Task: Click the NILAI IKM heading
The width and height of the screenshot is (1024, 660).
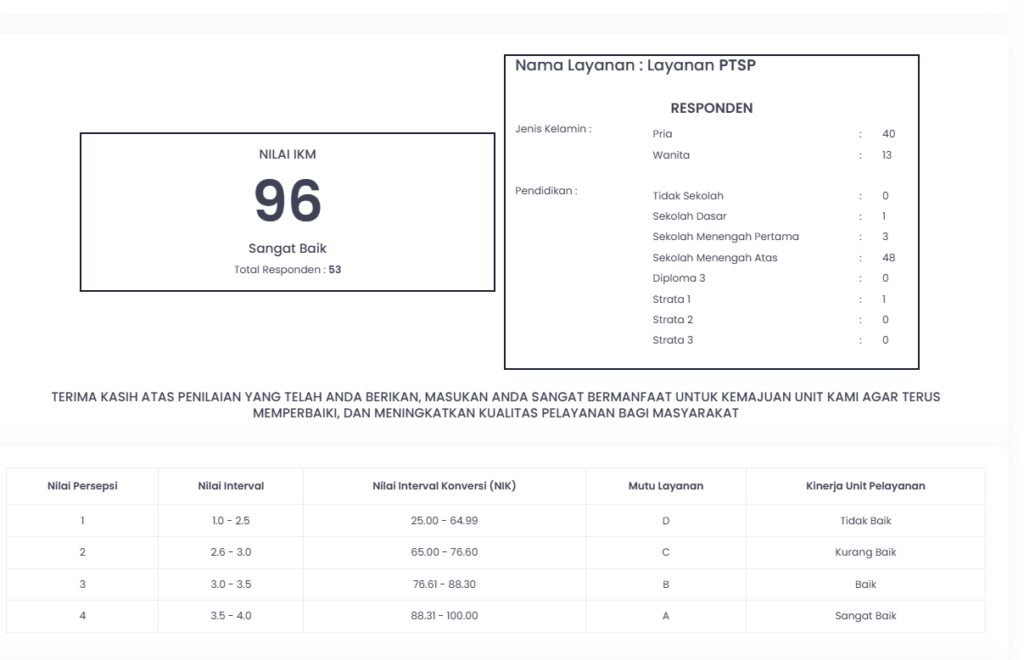Action: [x=287, y=155]
